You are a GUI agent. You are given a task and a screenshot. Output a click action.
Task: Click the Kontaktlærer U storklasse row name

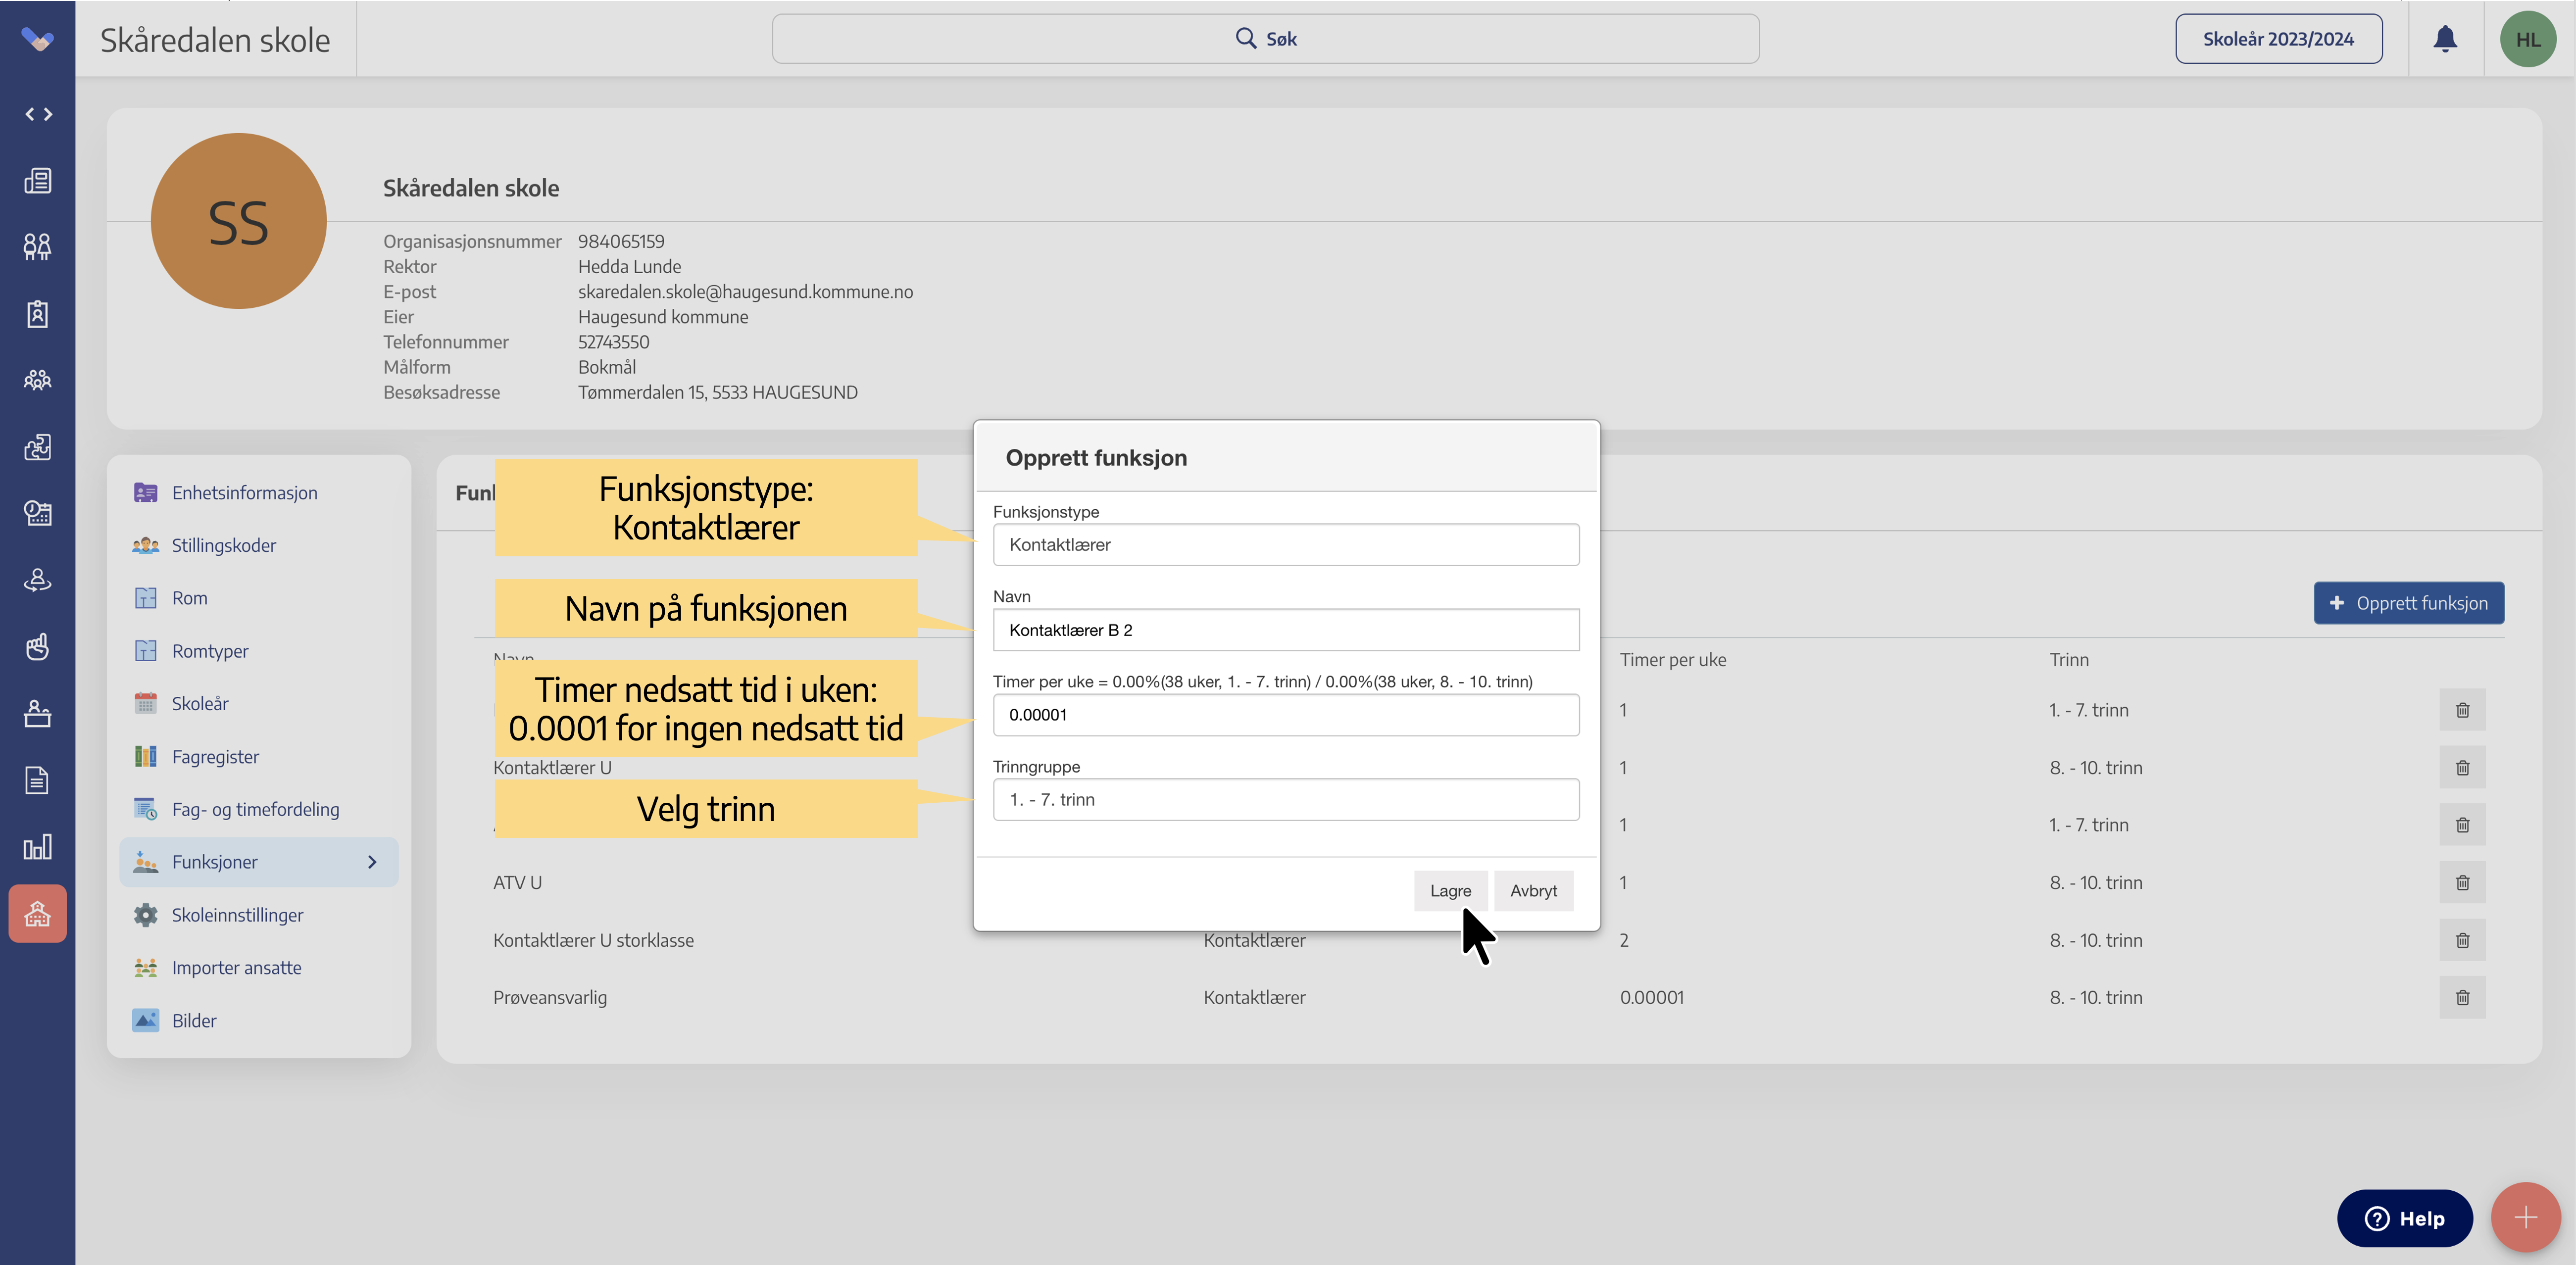click(593, 941)
